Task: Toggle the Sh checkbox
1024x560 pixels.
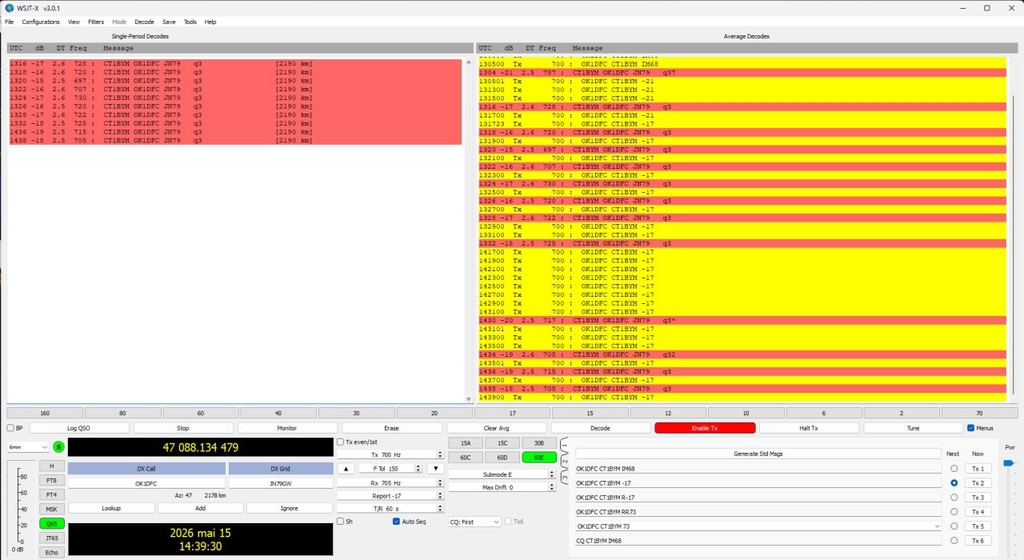Action: coord(340,521)
